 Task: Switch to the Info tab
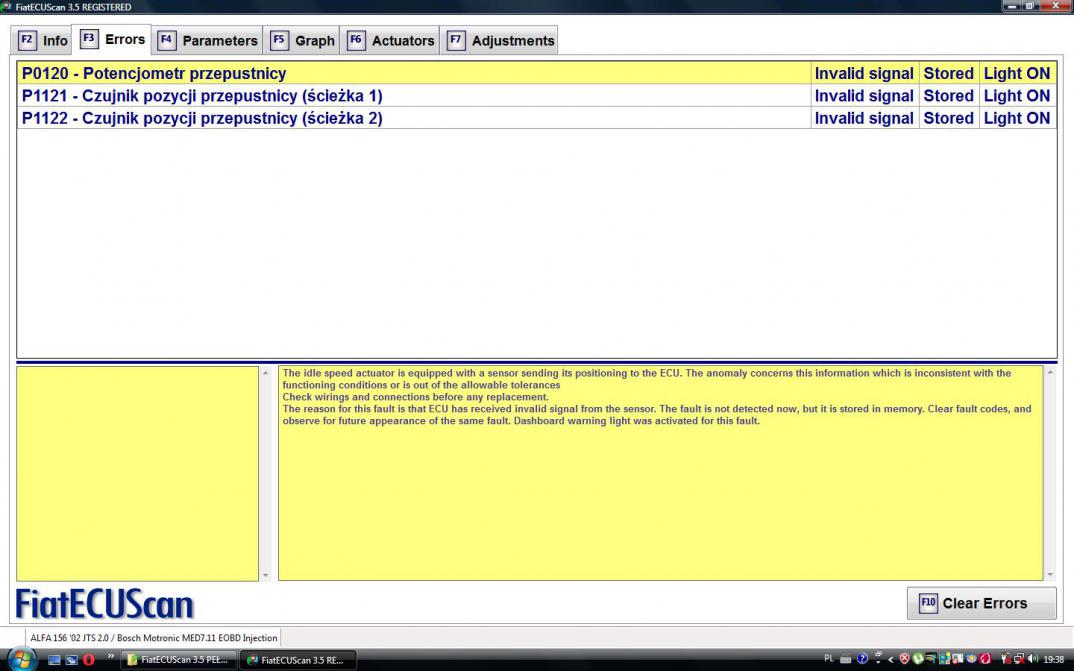pos(43,40)
